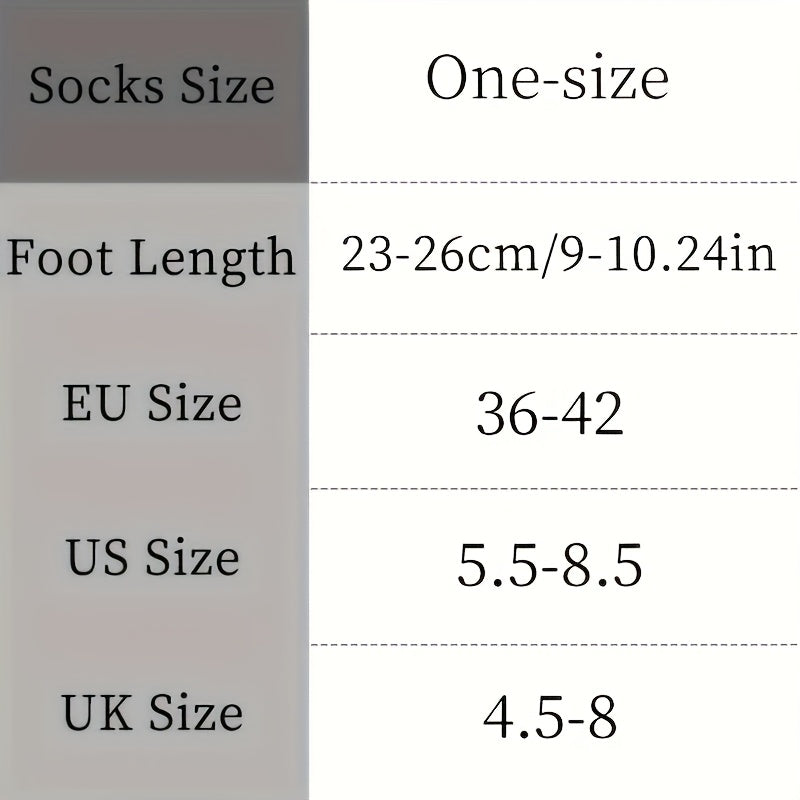The image size is (800, 800).
Task: Select the "One-size" value cell
Action: tap(547, 79)
